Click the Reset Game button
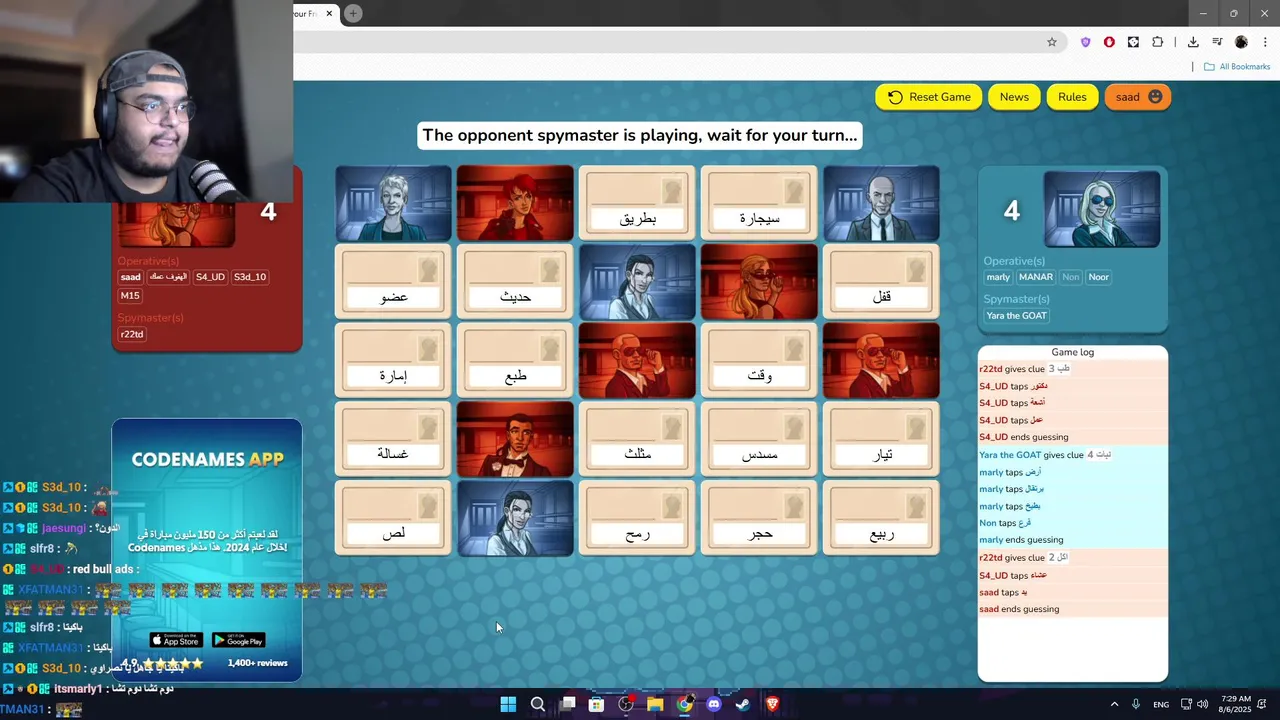Image resolution: width=1280 pixels, height=720 pixels. pos(928,97)
